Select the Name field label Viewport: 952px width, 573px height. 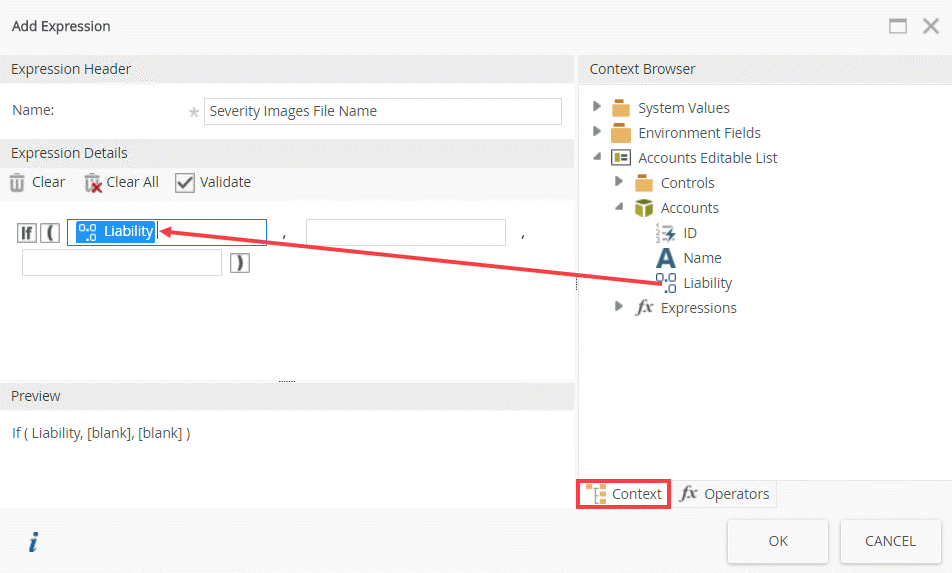[x=702, y=258]
